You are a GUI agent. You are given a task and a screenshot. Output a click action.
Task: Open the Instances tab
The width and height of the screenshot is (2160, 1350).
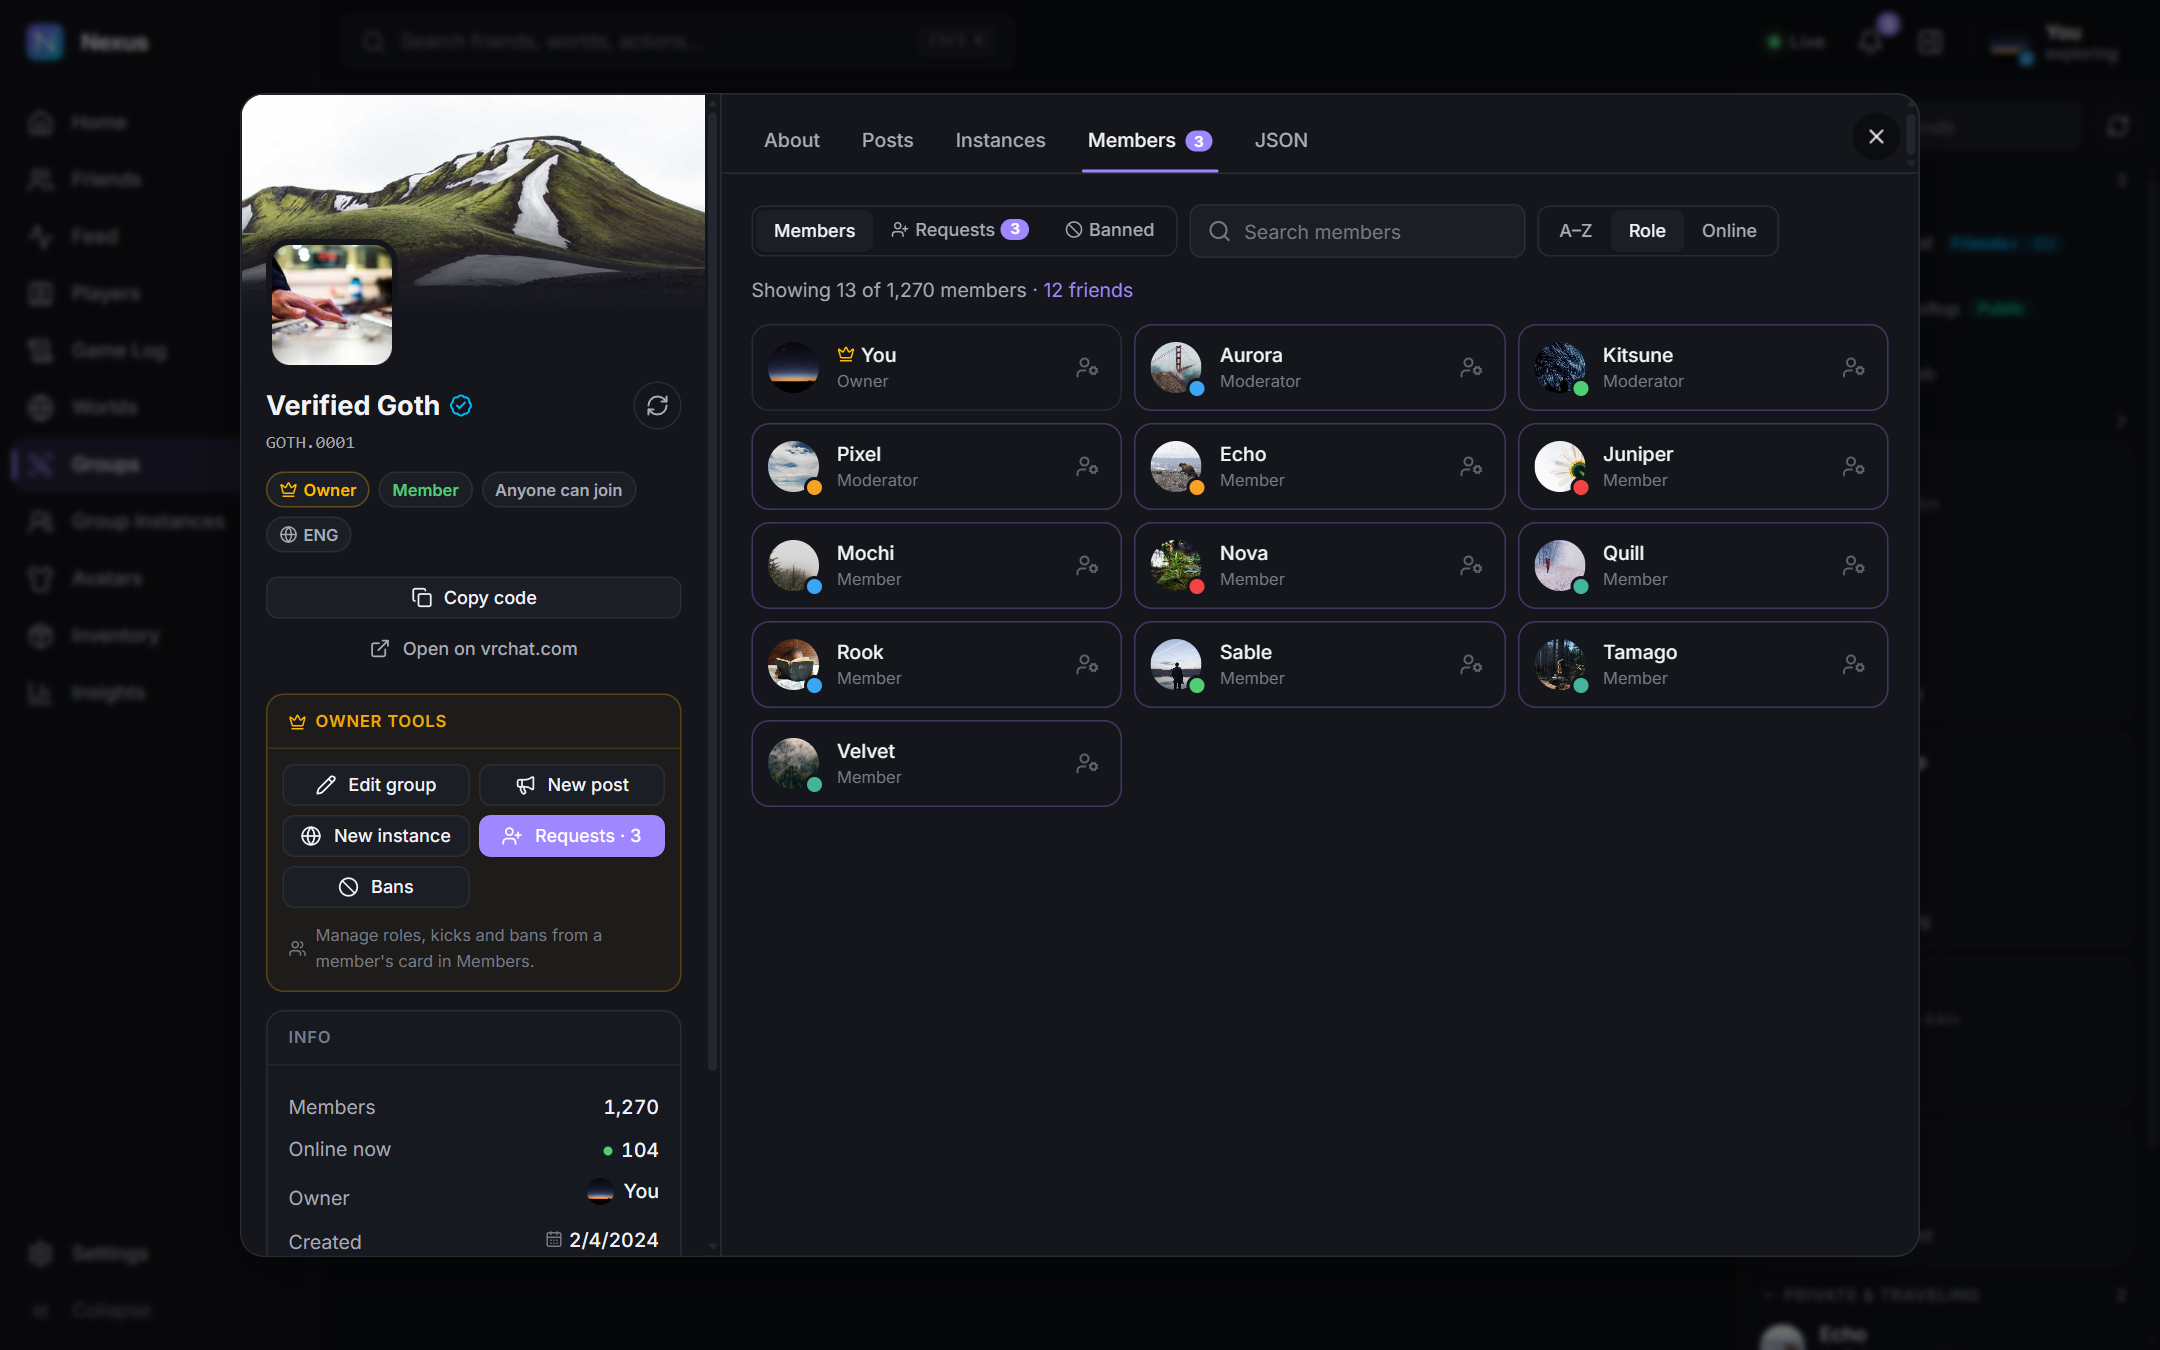pos(1000,140)
